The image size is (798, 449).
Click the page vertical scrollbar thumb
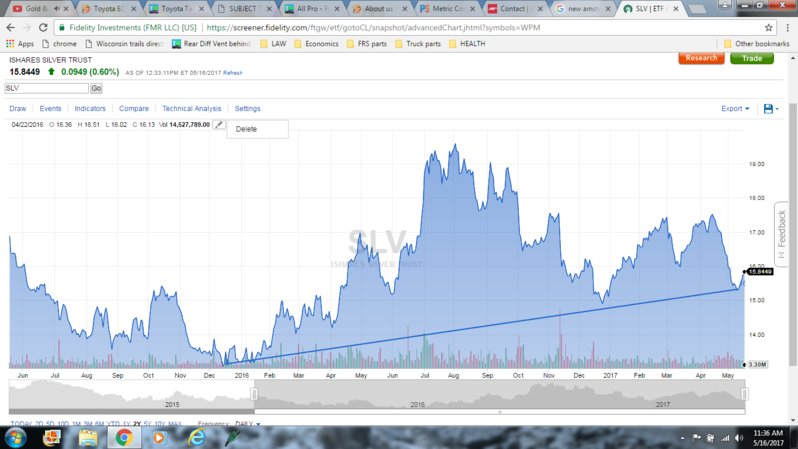[x=792, y=234]
